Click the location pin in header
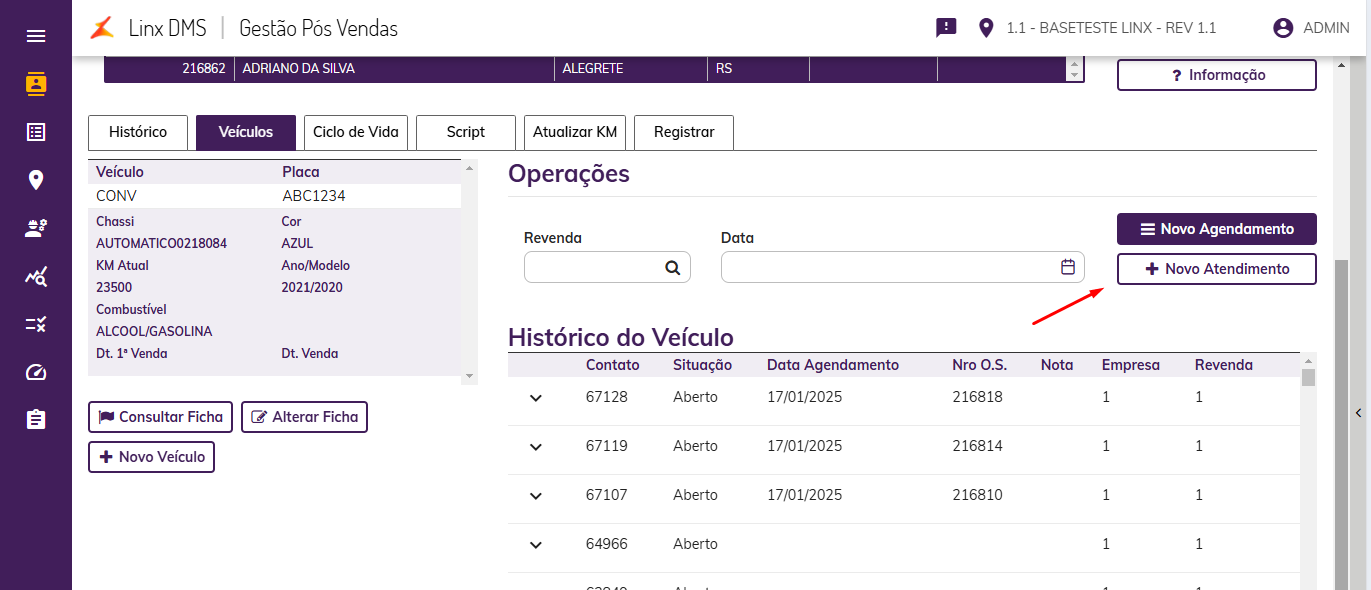 (986, 28)
